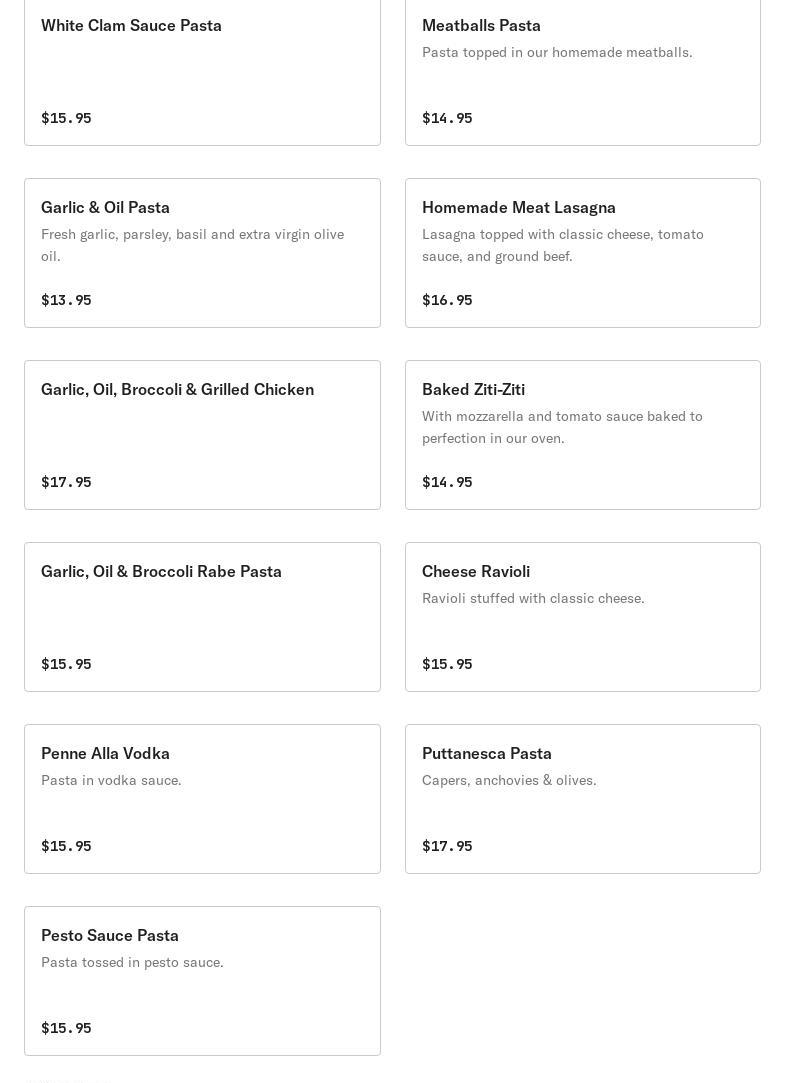Click 'Pasta tossed in pesto sauce.' description
The image size is (785, 1083).
pos(132,962)
